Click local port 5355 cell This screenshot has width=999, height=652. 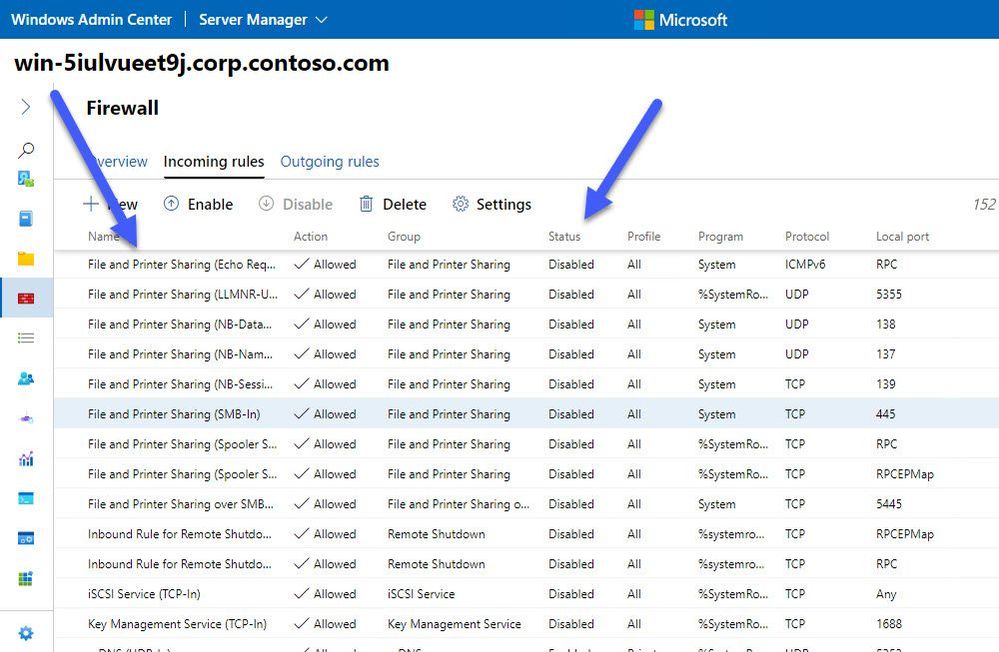coord(889,294)
